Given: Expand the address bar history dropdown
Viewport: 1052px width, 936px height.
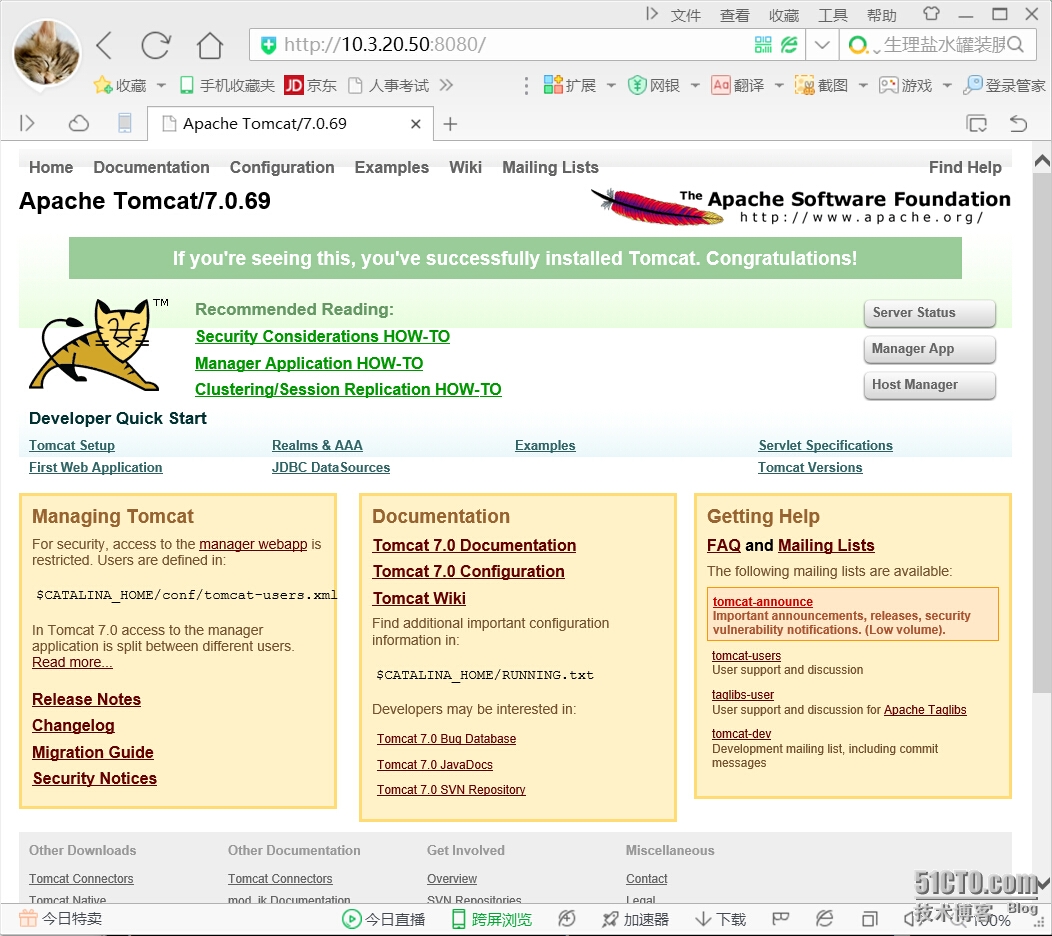Looking at the screenshot, I should tap(822, 45).
